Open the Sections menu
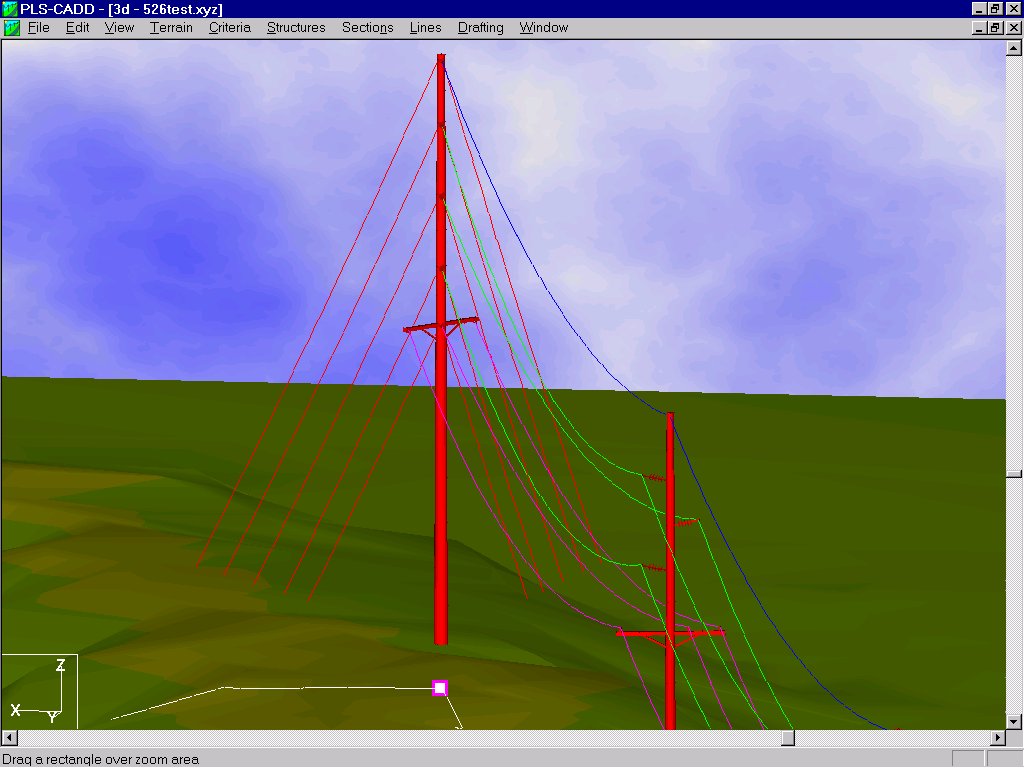 pyautogui.click(x=367, y=27)
